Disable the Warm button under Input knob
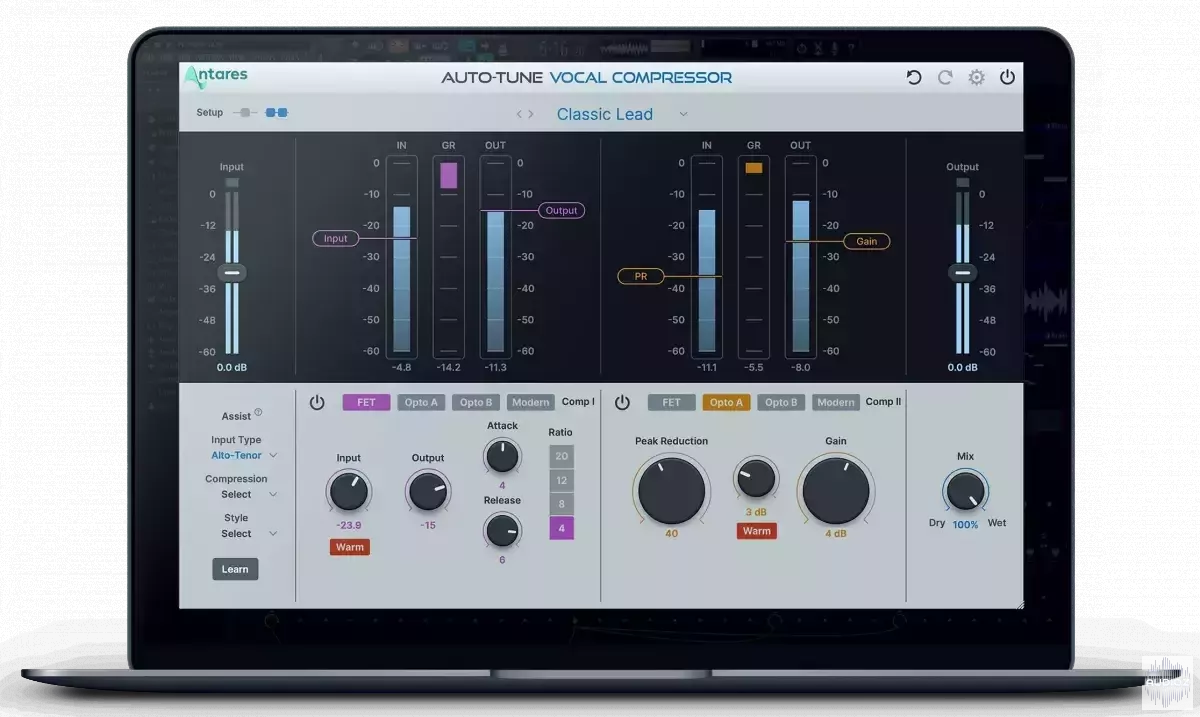The height and width of the screenshot is (717, 1200). tap(350, 547)
